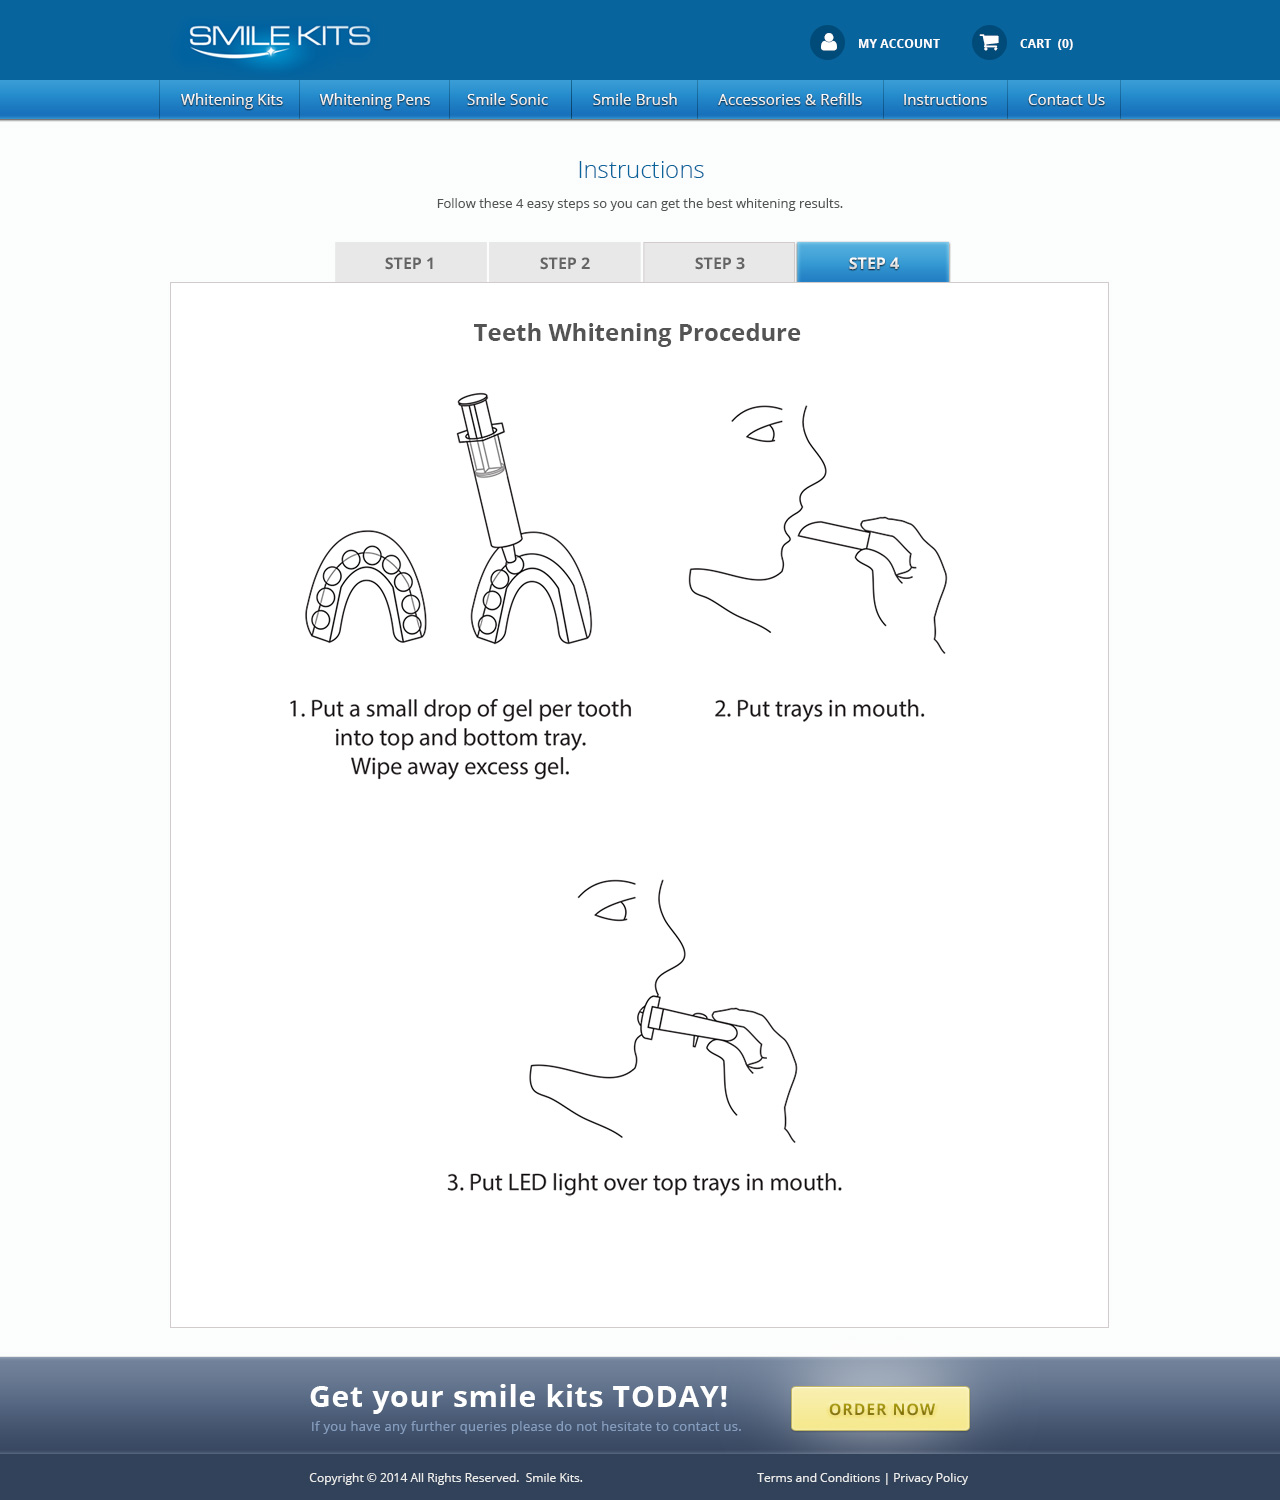
Task: Switch to the STEP 3 tab
Action: pos(720,263)
